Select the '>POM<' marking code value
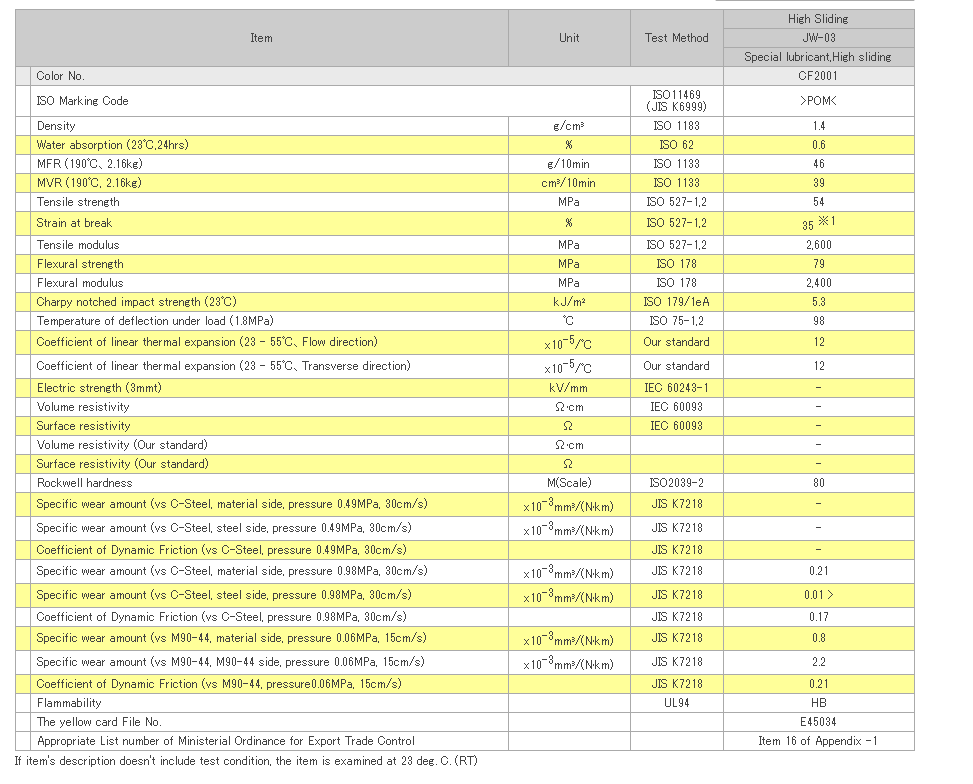The image size is (973, 784). (x=818, y=101)
